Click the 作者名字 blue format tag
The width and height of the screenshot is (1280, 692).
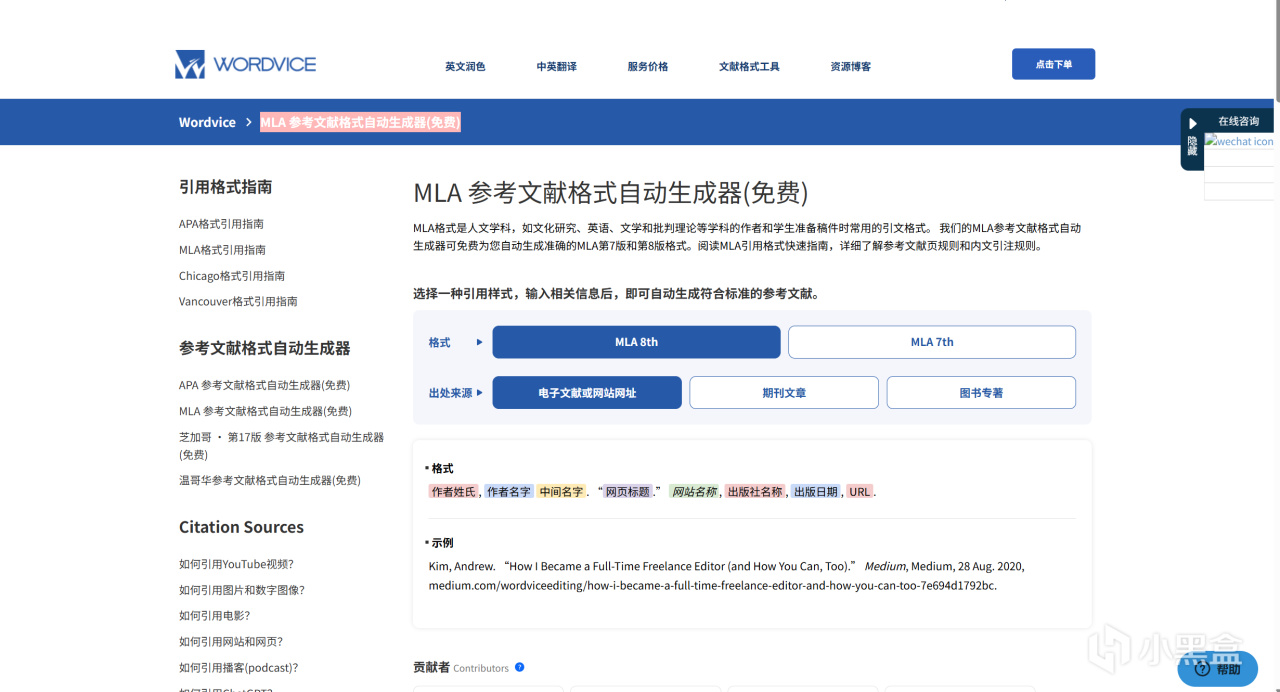pos(508,492)
